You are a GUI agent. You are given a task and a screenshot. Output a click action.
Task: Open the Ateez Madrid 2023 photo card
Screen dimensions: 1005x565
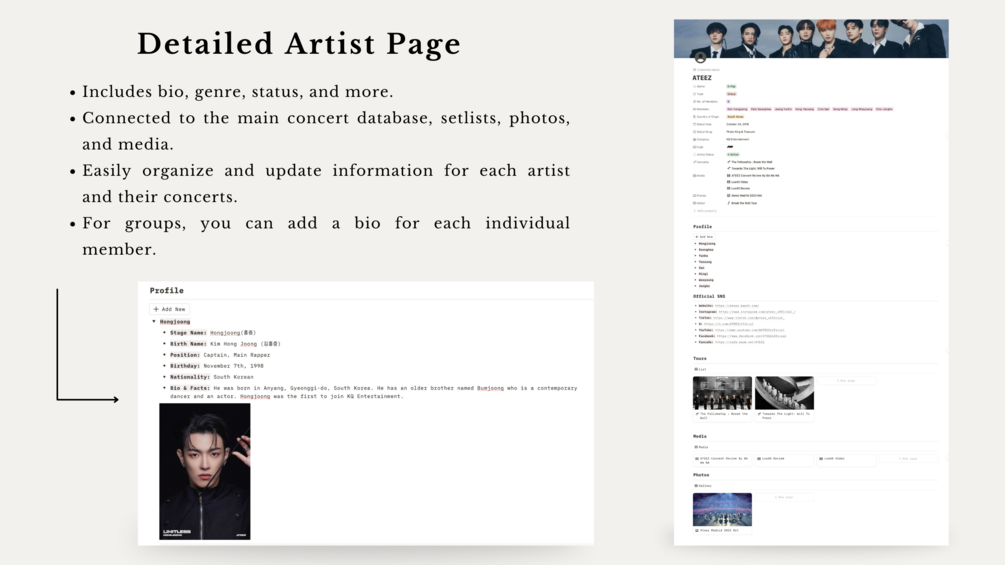722,513
